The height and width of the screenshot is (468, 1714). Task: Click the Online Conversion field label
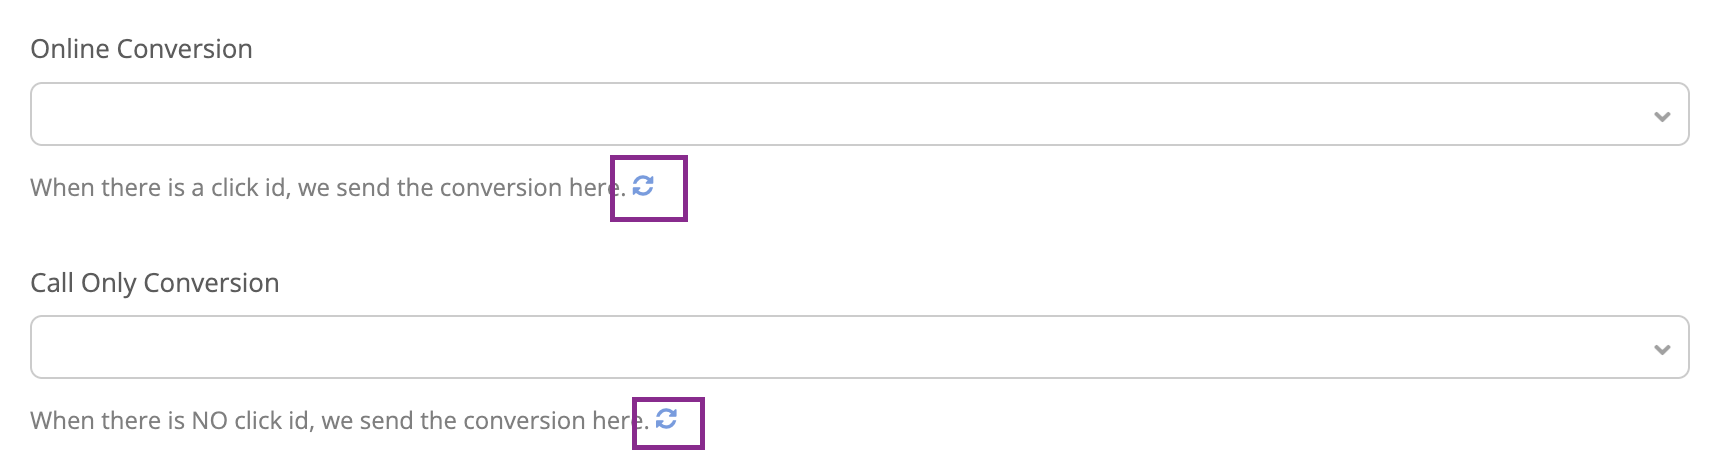point(141,49)
